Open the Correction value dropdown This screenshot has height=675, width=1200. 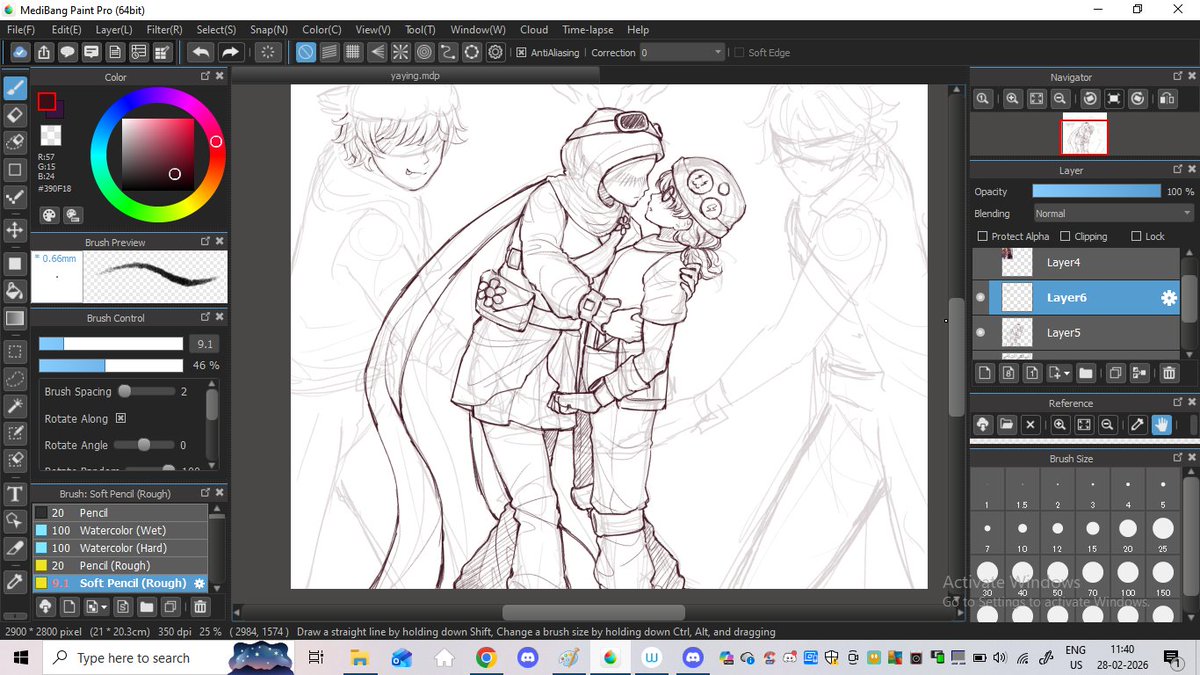pyautogui.click(x=682, y=53)
